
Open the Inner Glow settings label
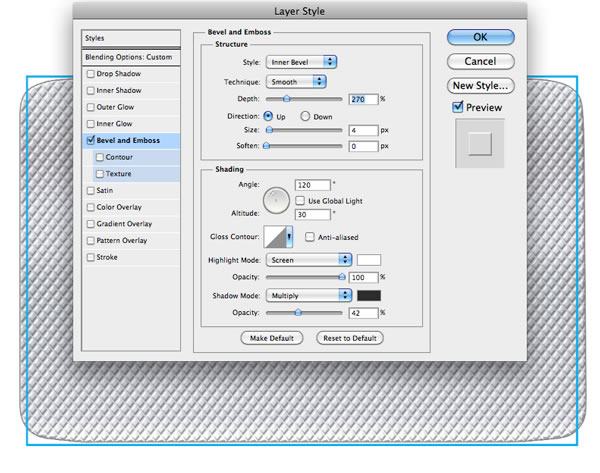pos(114,124)
